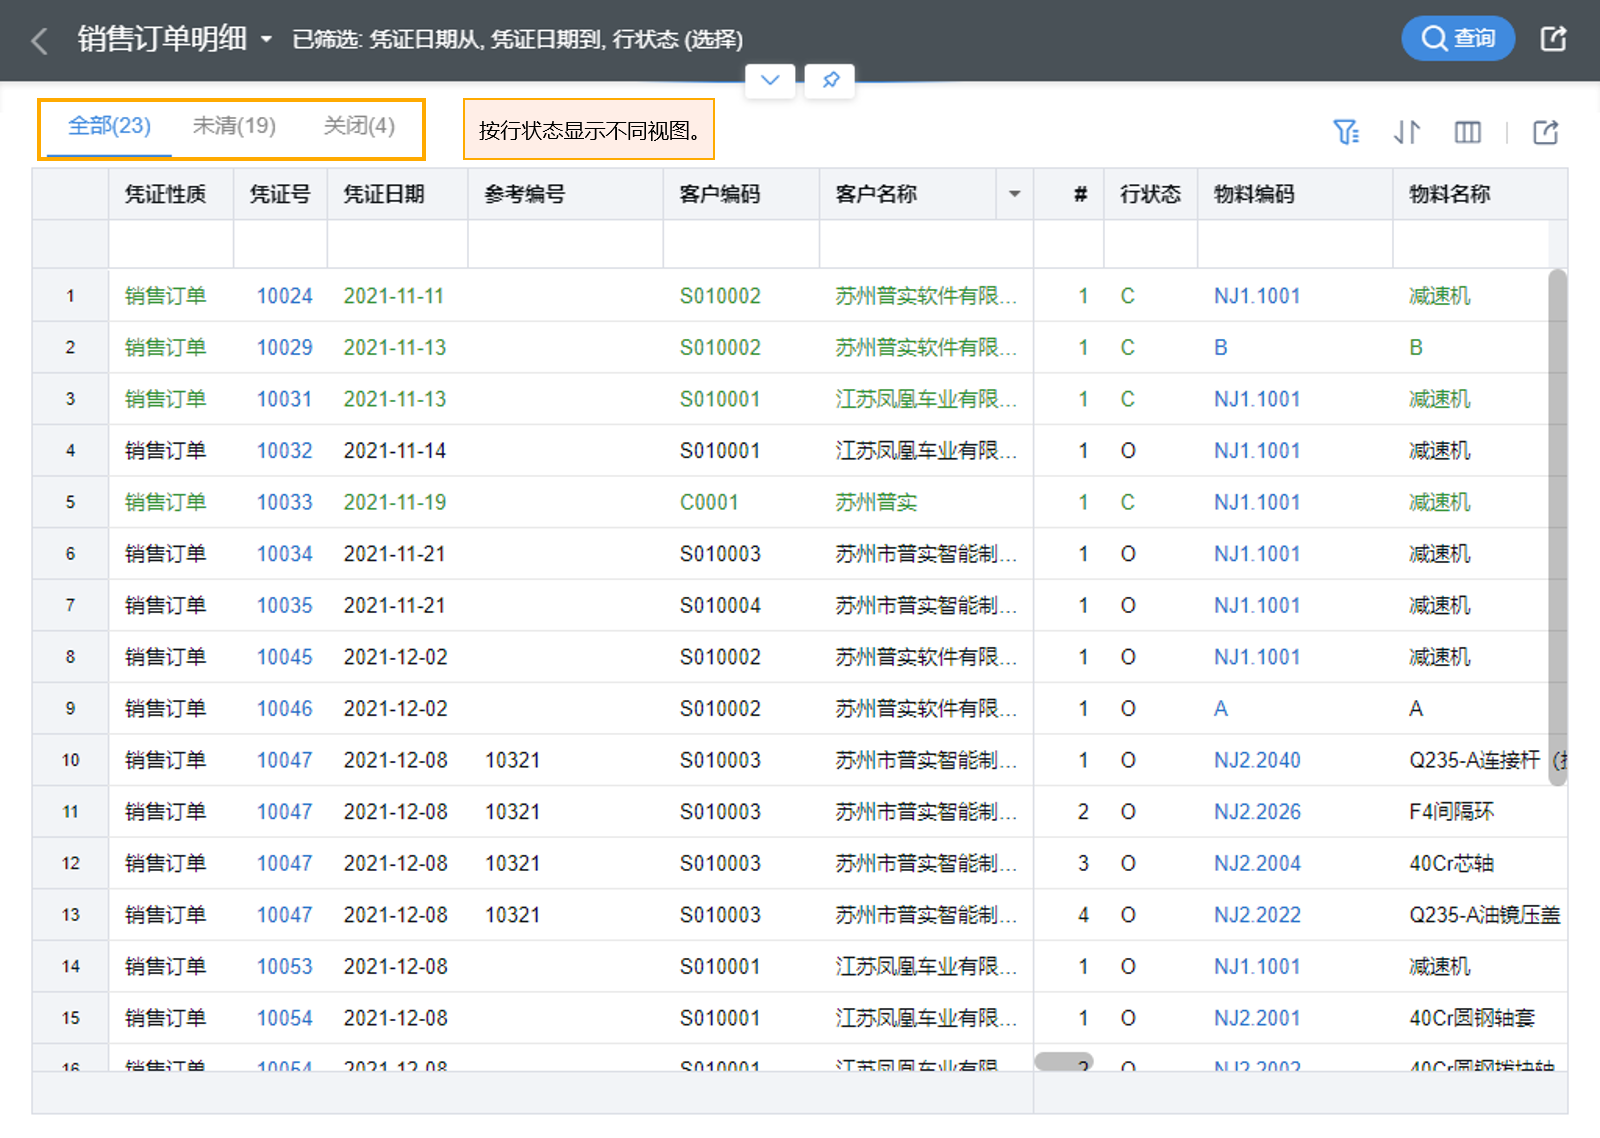Open voucher number 10029 link
The width and height of the screenshot is (1600, 1138).
(x=284, y=347)
